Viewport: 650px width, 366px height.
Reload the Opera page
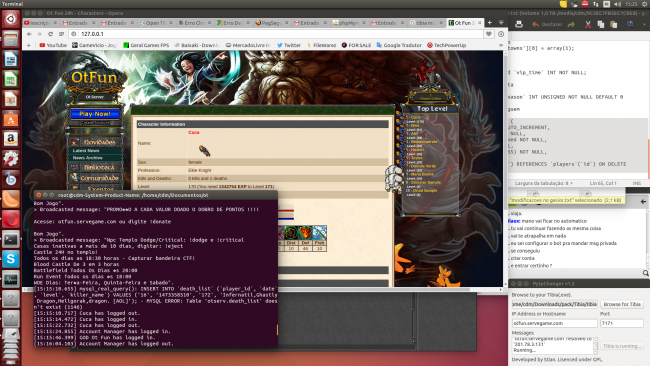(50, 34)
